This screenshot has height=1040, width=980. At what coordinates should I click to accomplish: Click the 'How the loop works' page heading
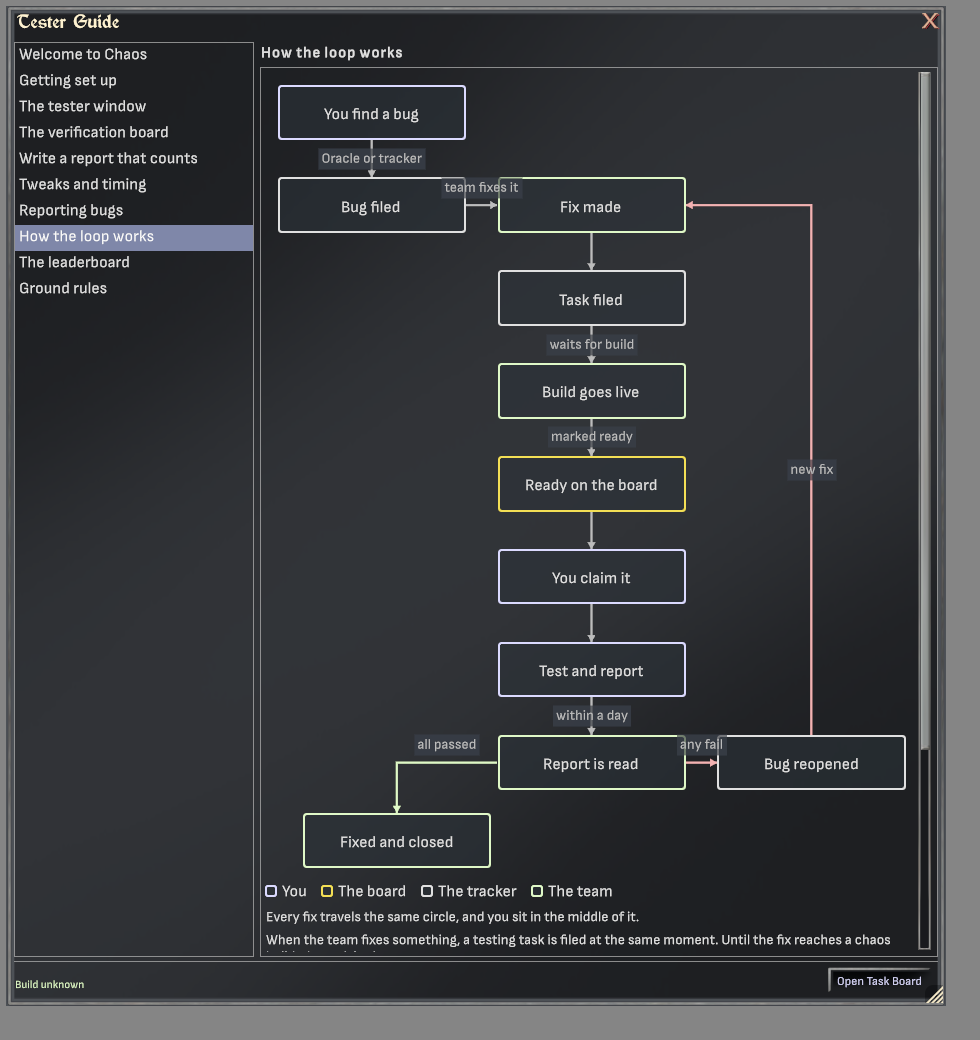point(332,52)
